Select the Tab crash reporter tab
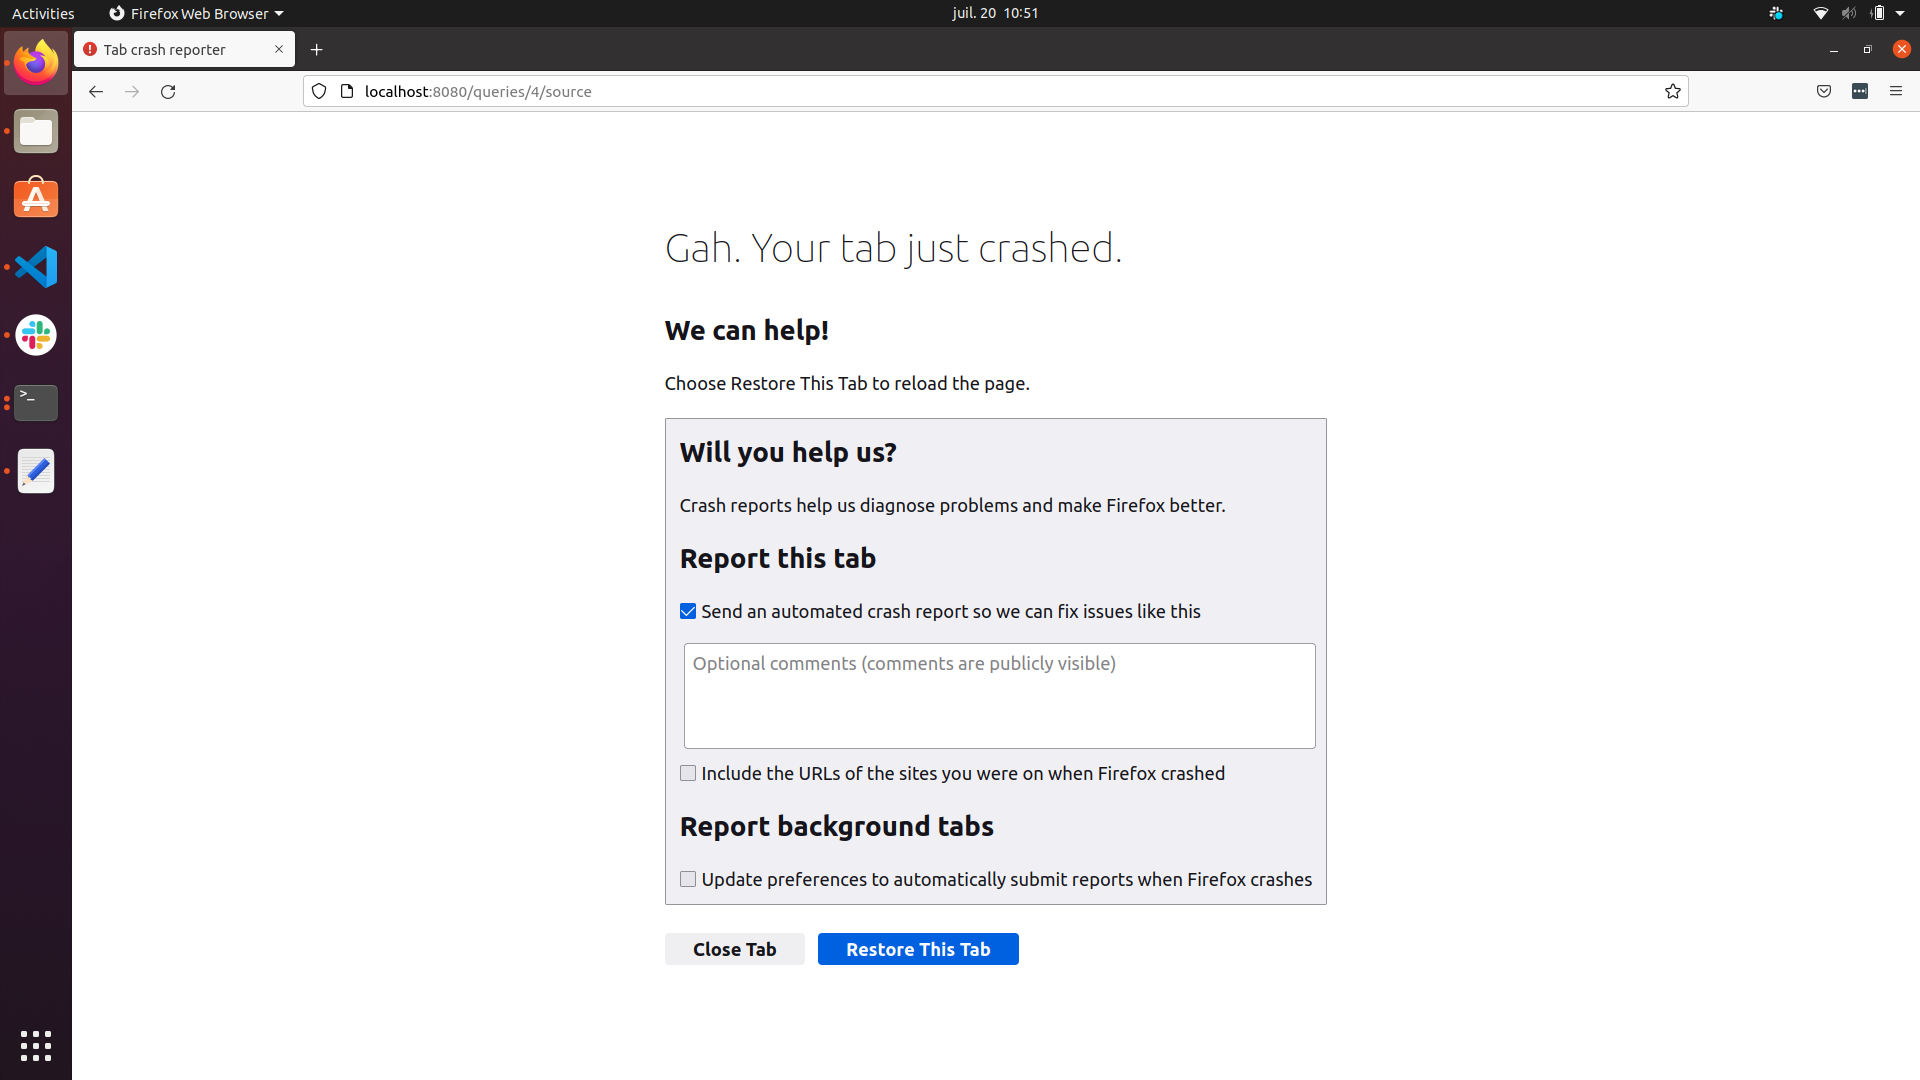 [184, 49]
